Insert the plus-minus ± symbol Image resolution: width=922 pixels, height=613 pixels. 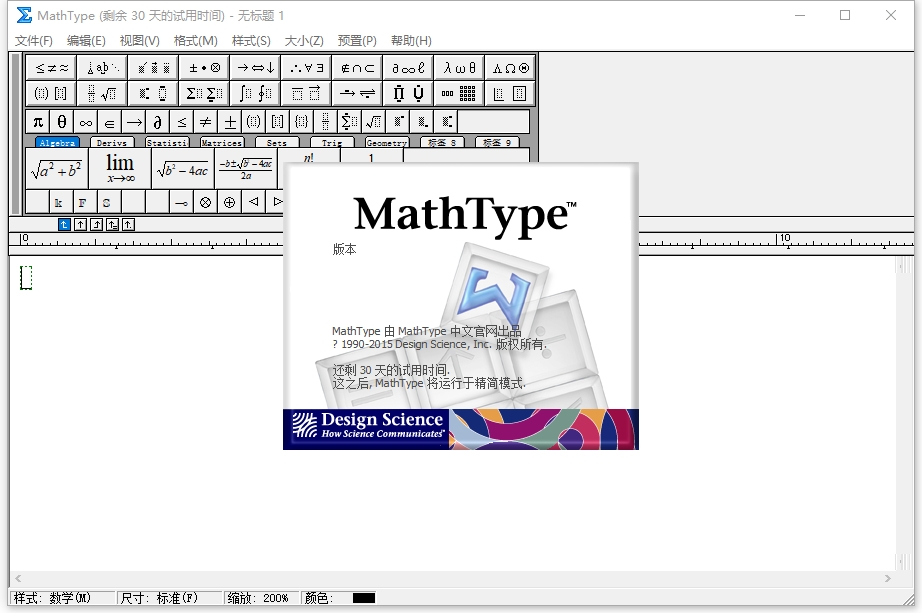[230, 122]
